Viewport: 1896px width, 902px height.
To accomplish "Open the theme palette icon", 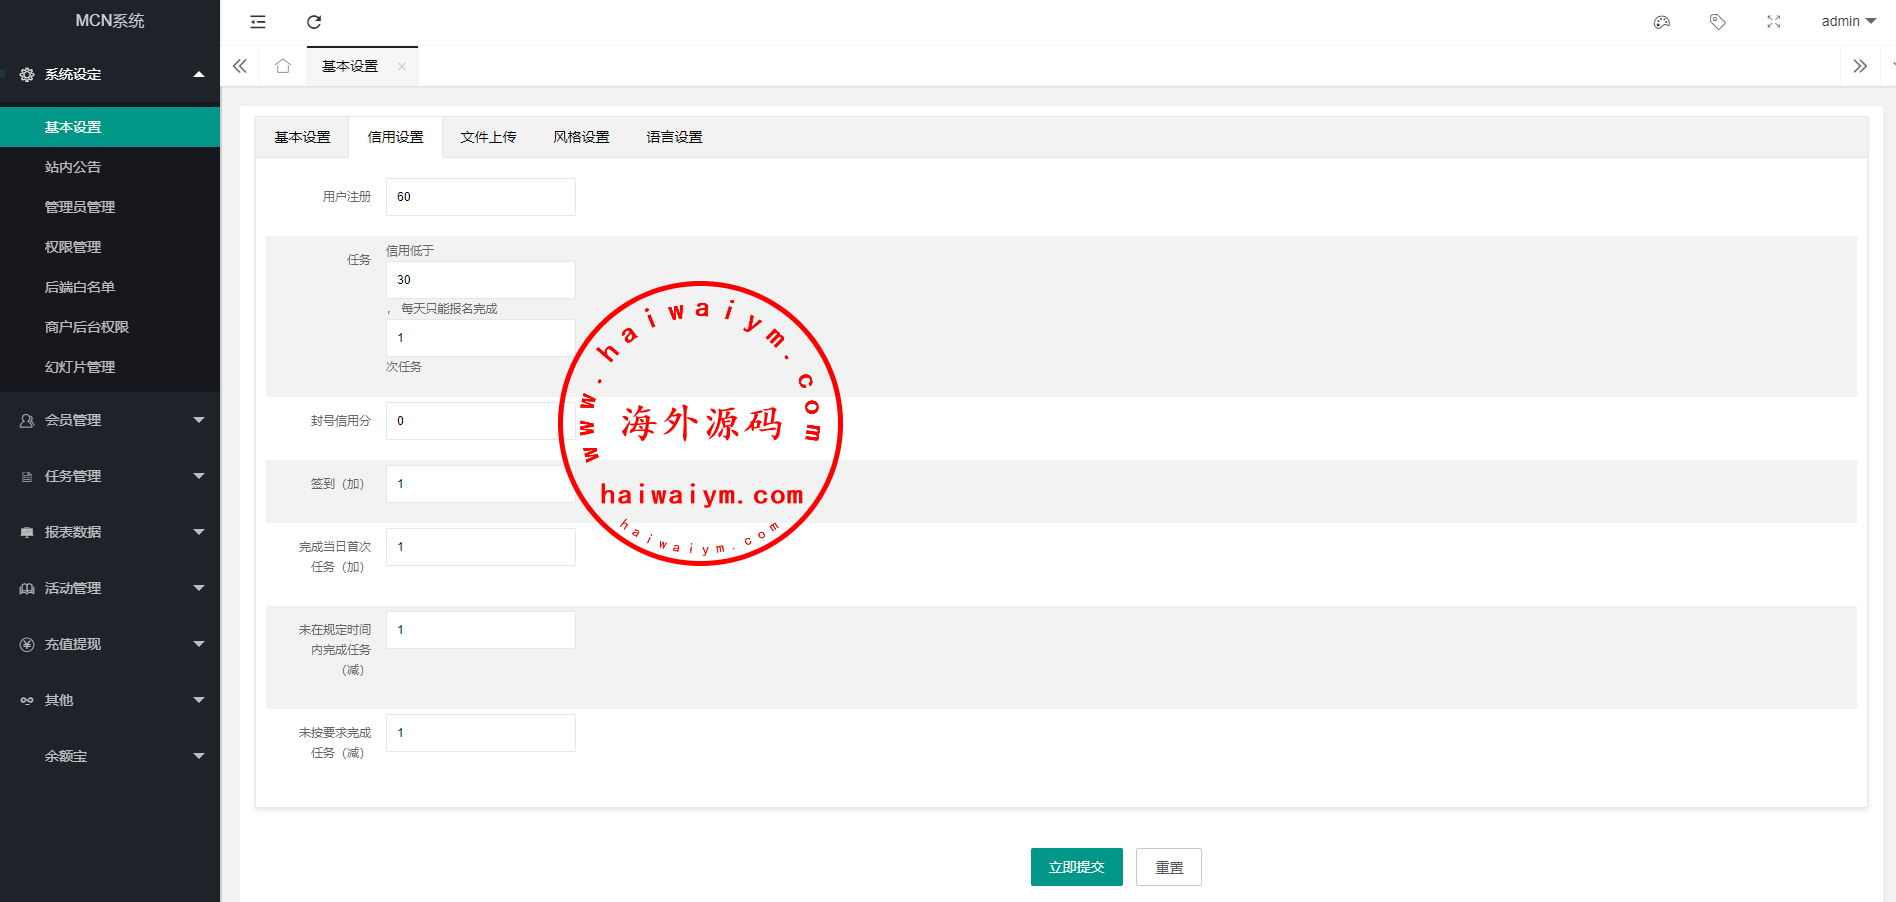I will pyautogui.click(x=1662, y=22).
